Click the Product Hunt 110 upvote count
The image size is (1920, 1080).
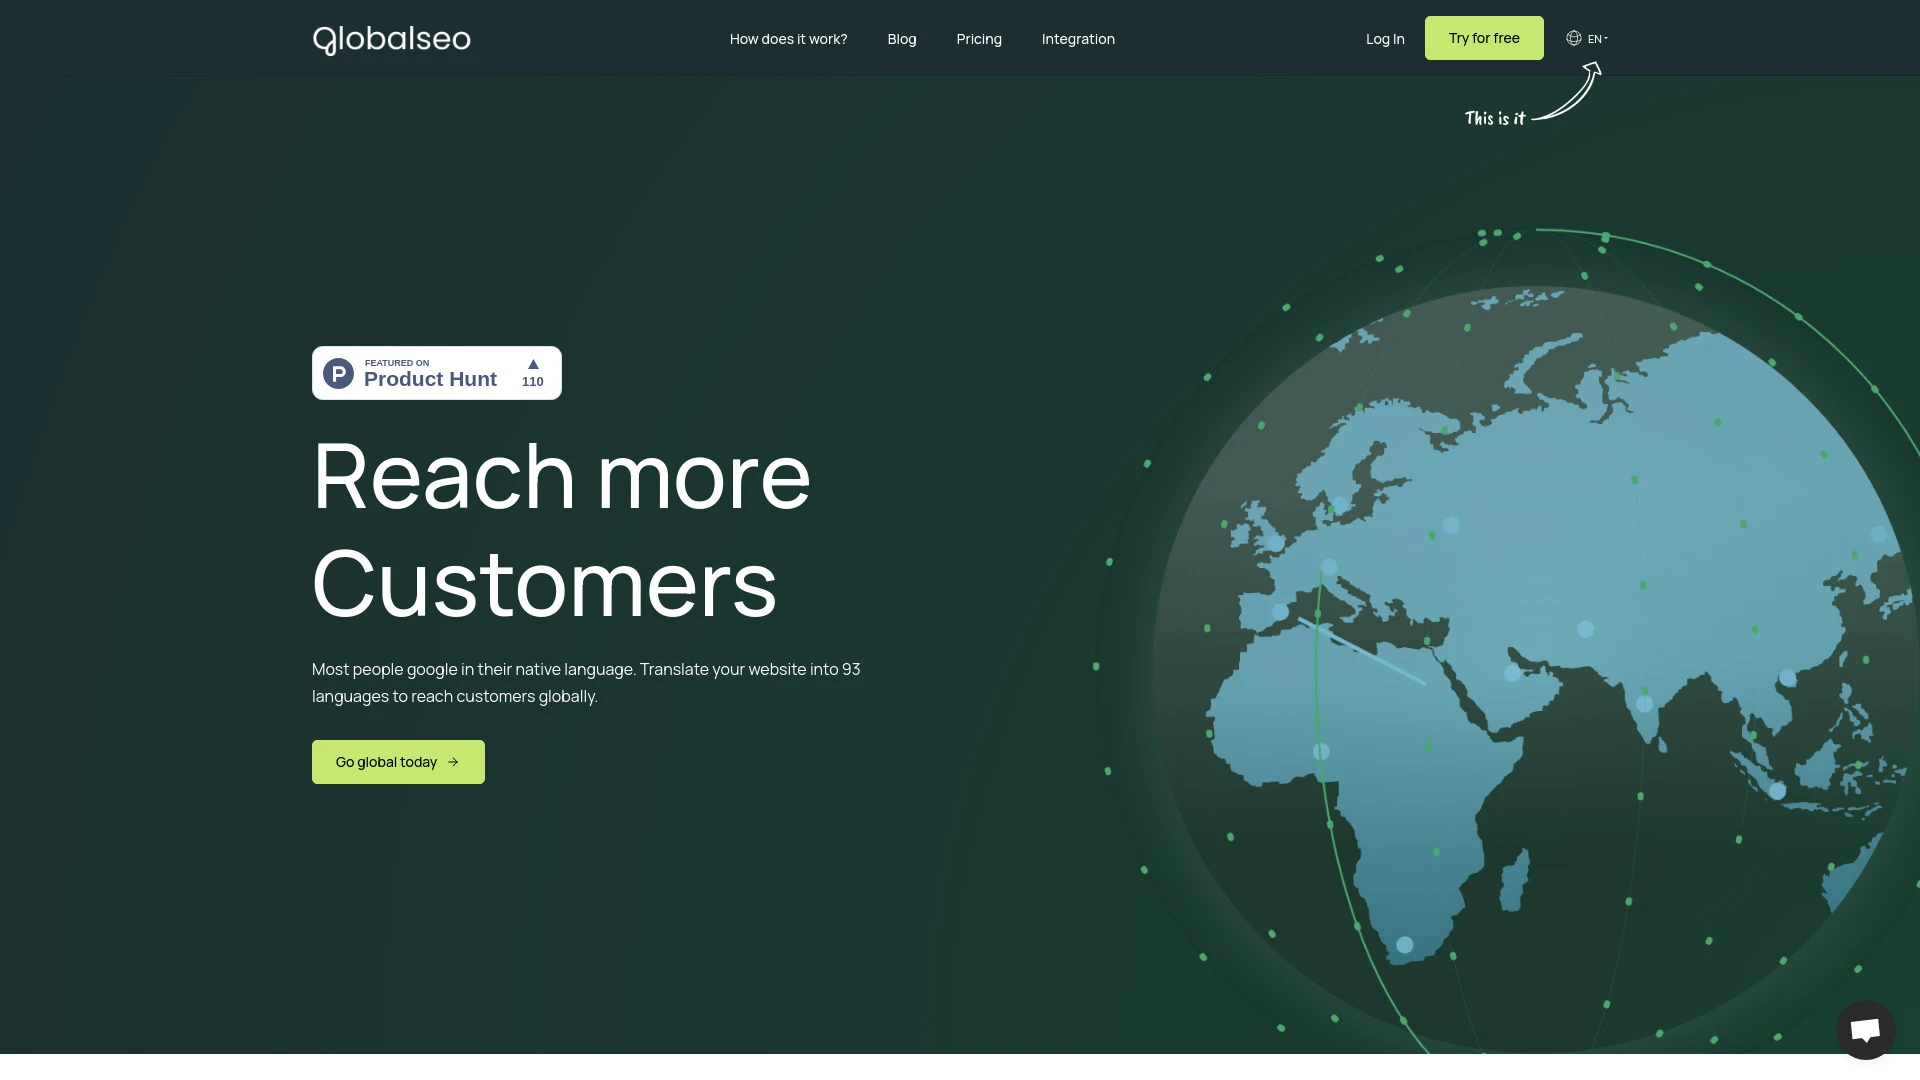531,381
